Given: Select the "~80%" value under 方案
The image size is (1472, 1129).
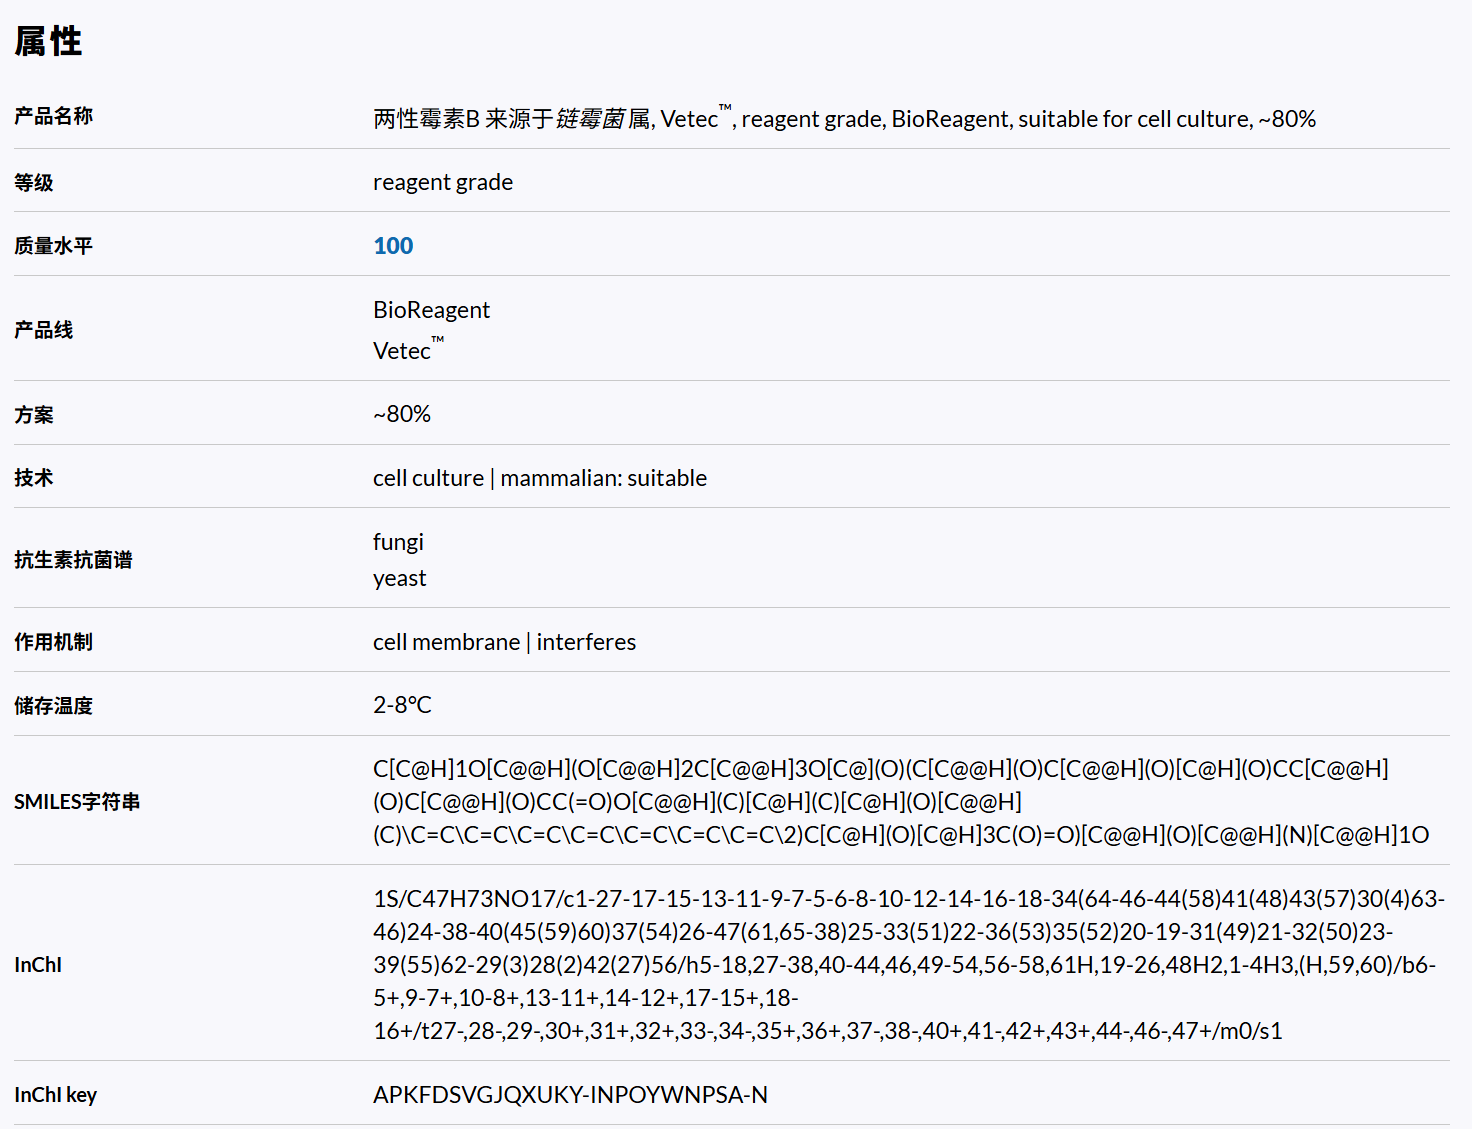Looking at the screenshot, I should 401,413.
